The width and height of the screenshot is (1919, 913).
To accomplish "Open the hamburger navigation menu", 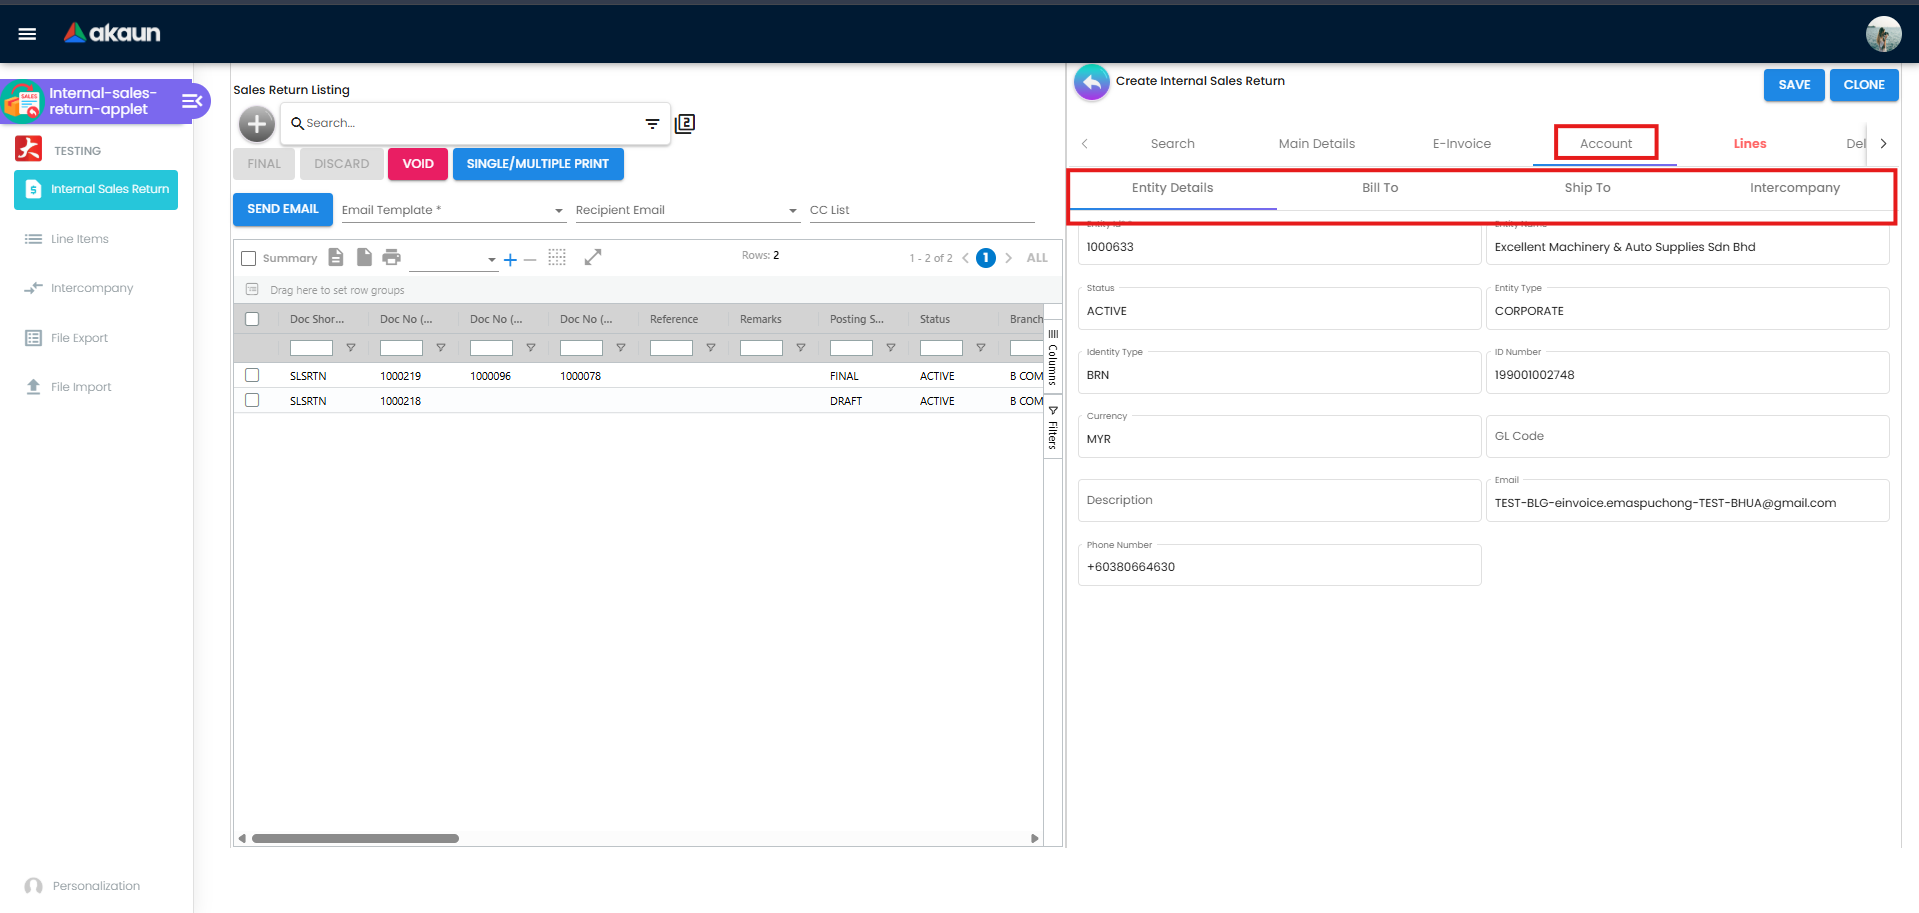I will (27, 33).
